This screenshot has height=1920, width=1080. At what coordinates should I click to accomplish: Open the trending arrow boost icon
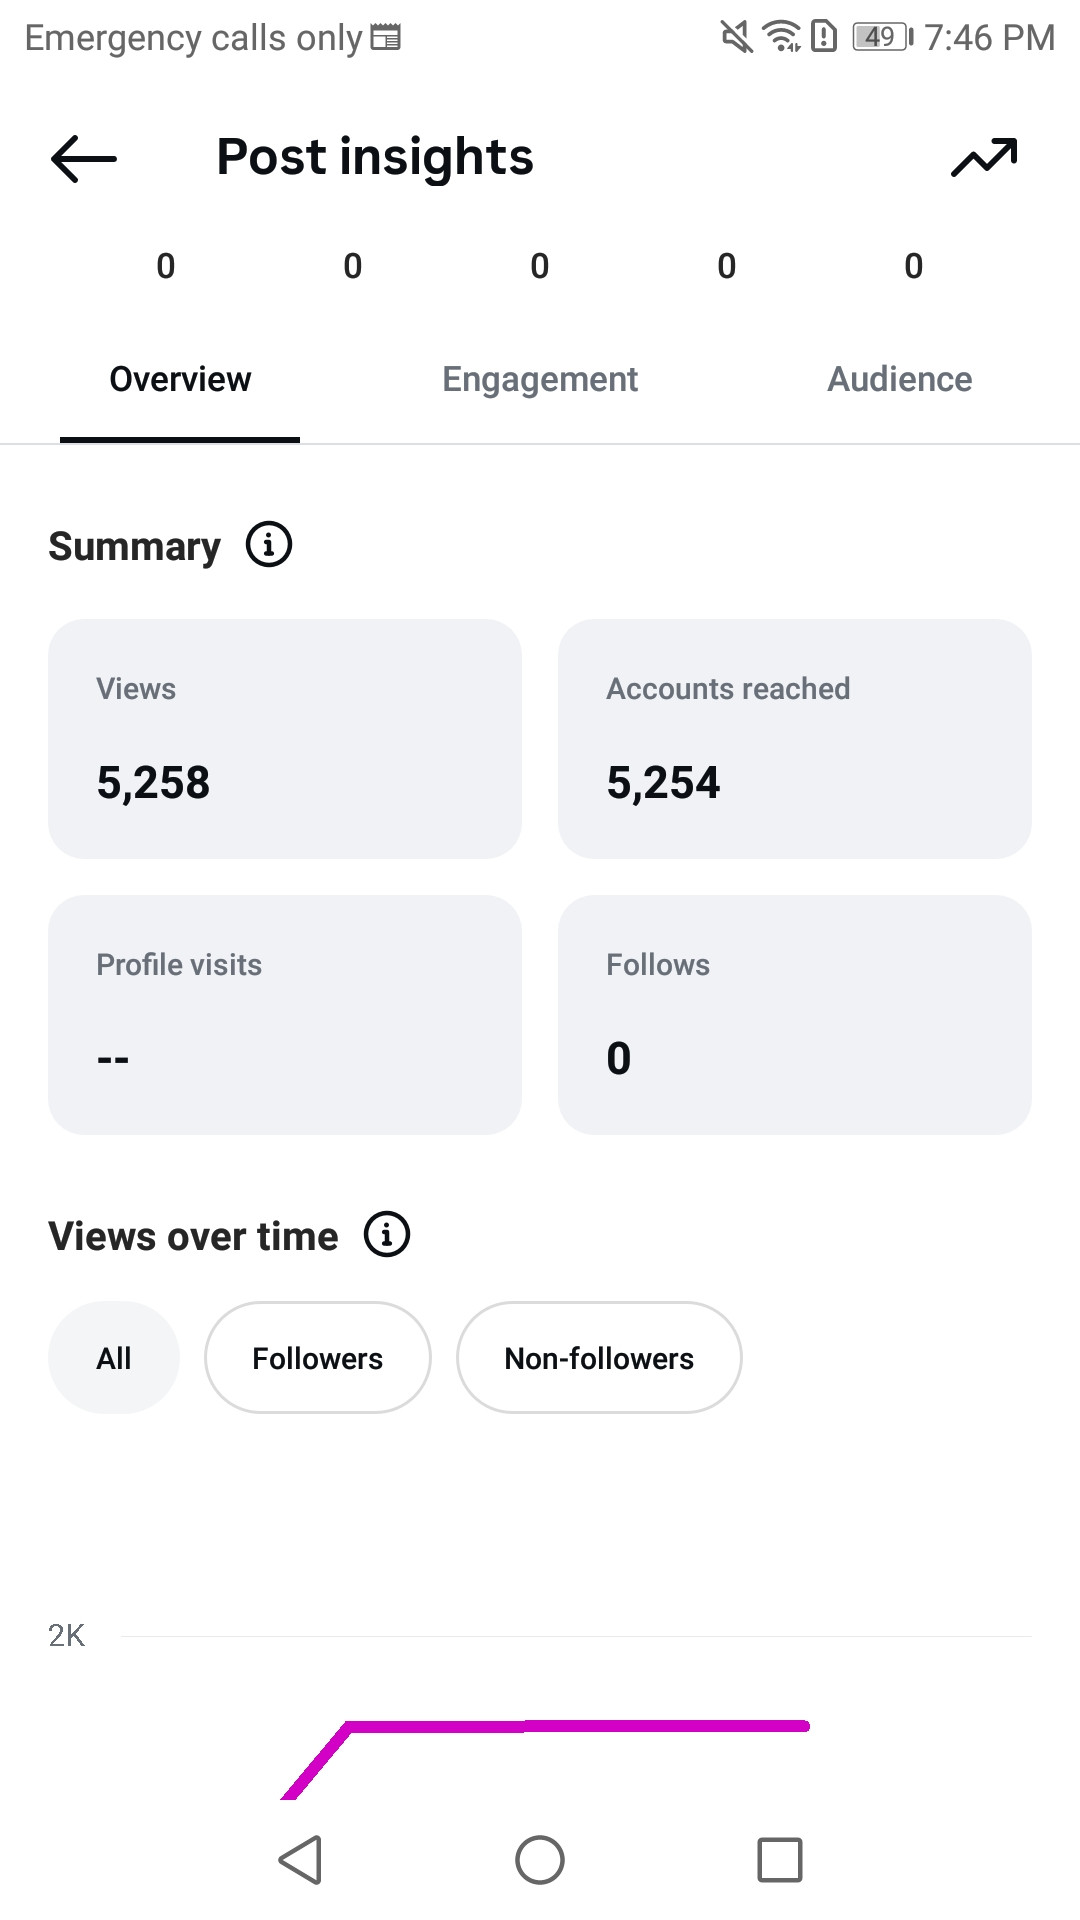click(x=984, y=158)
